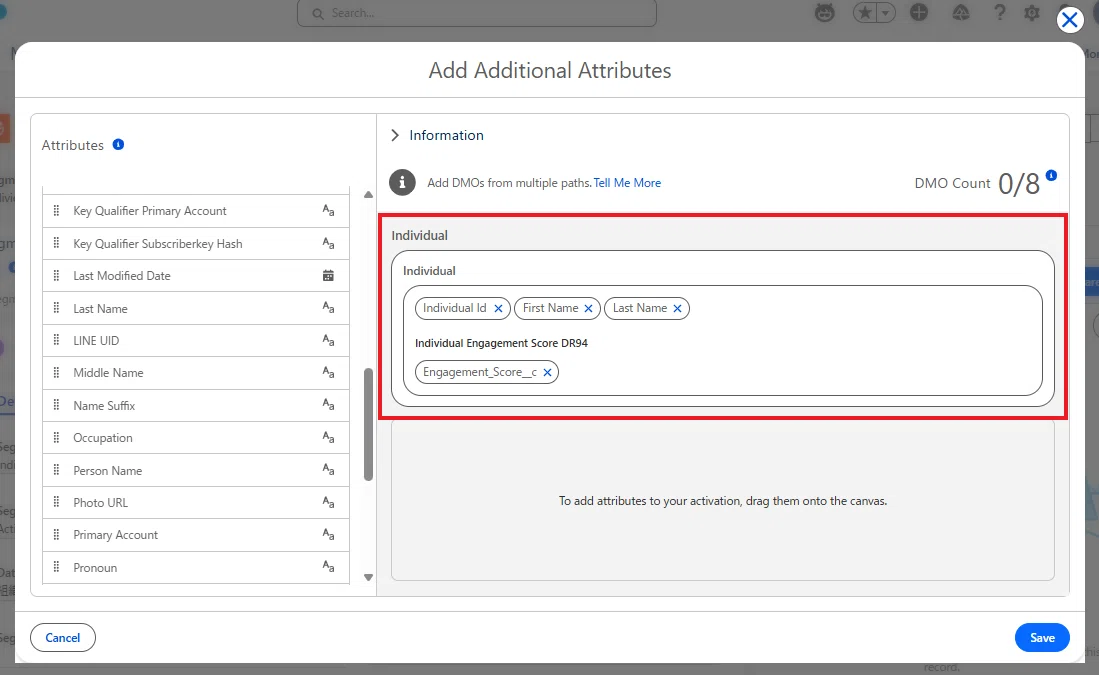Select the Person Name attribute
The image size is (1099, 675).
[196, 470]
